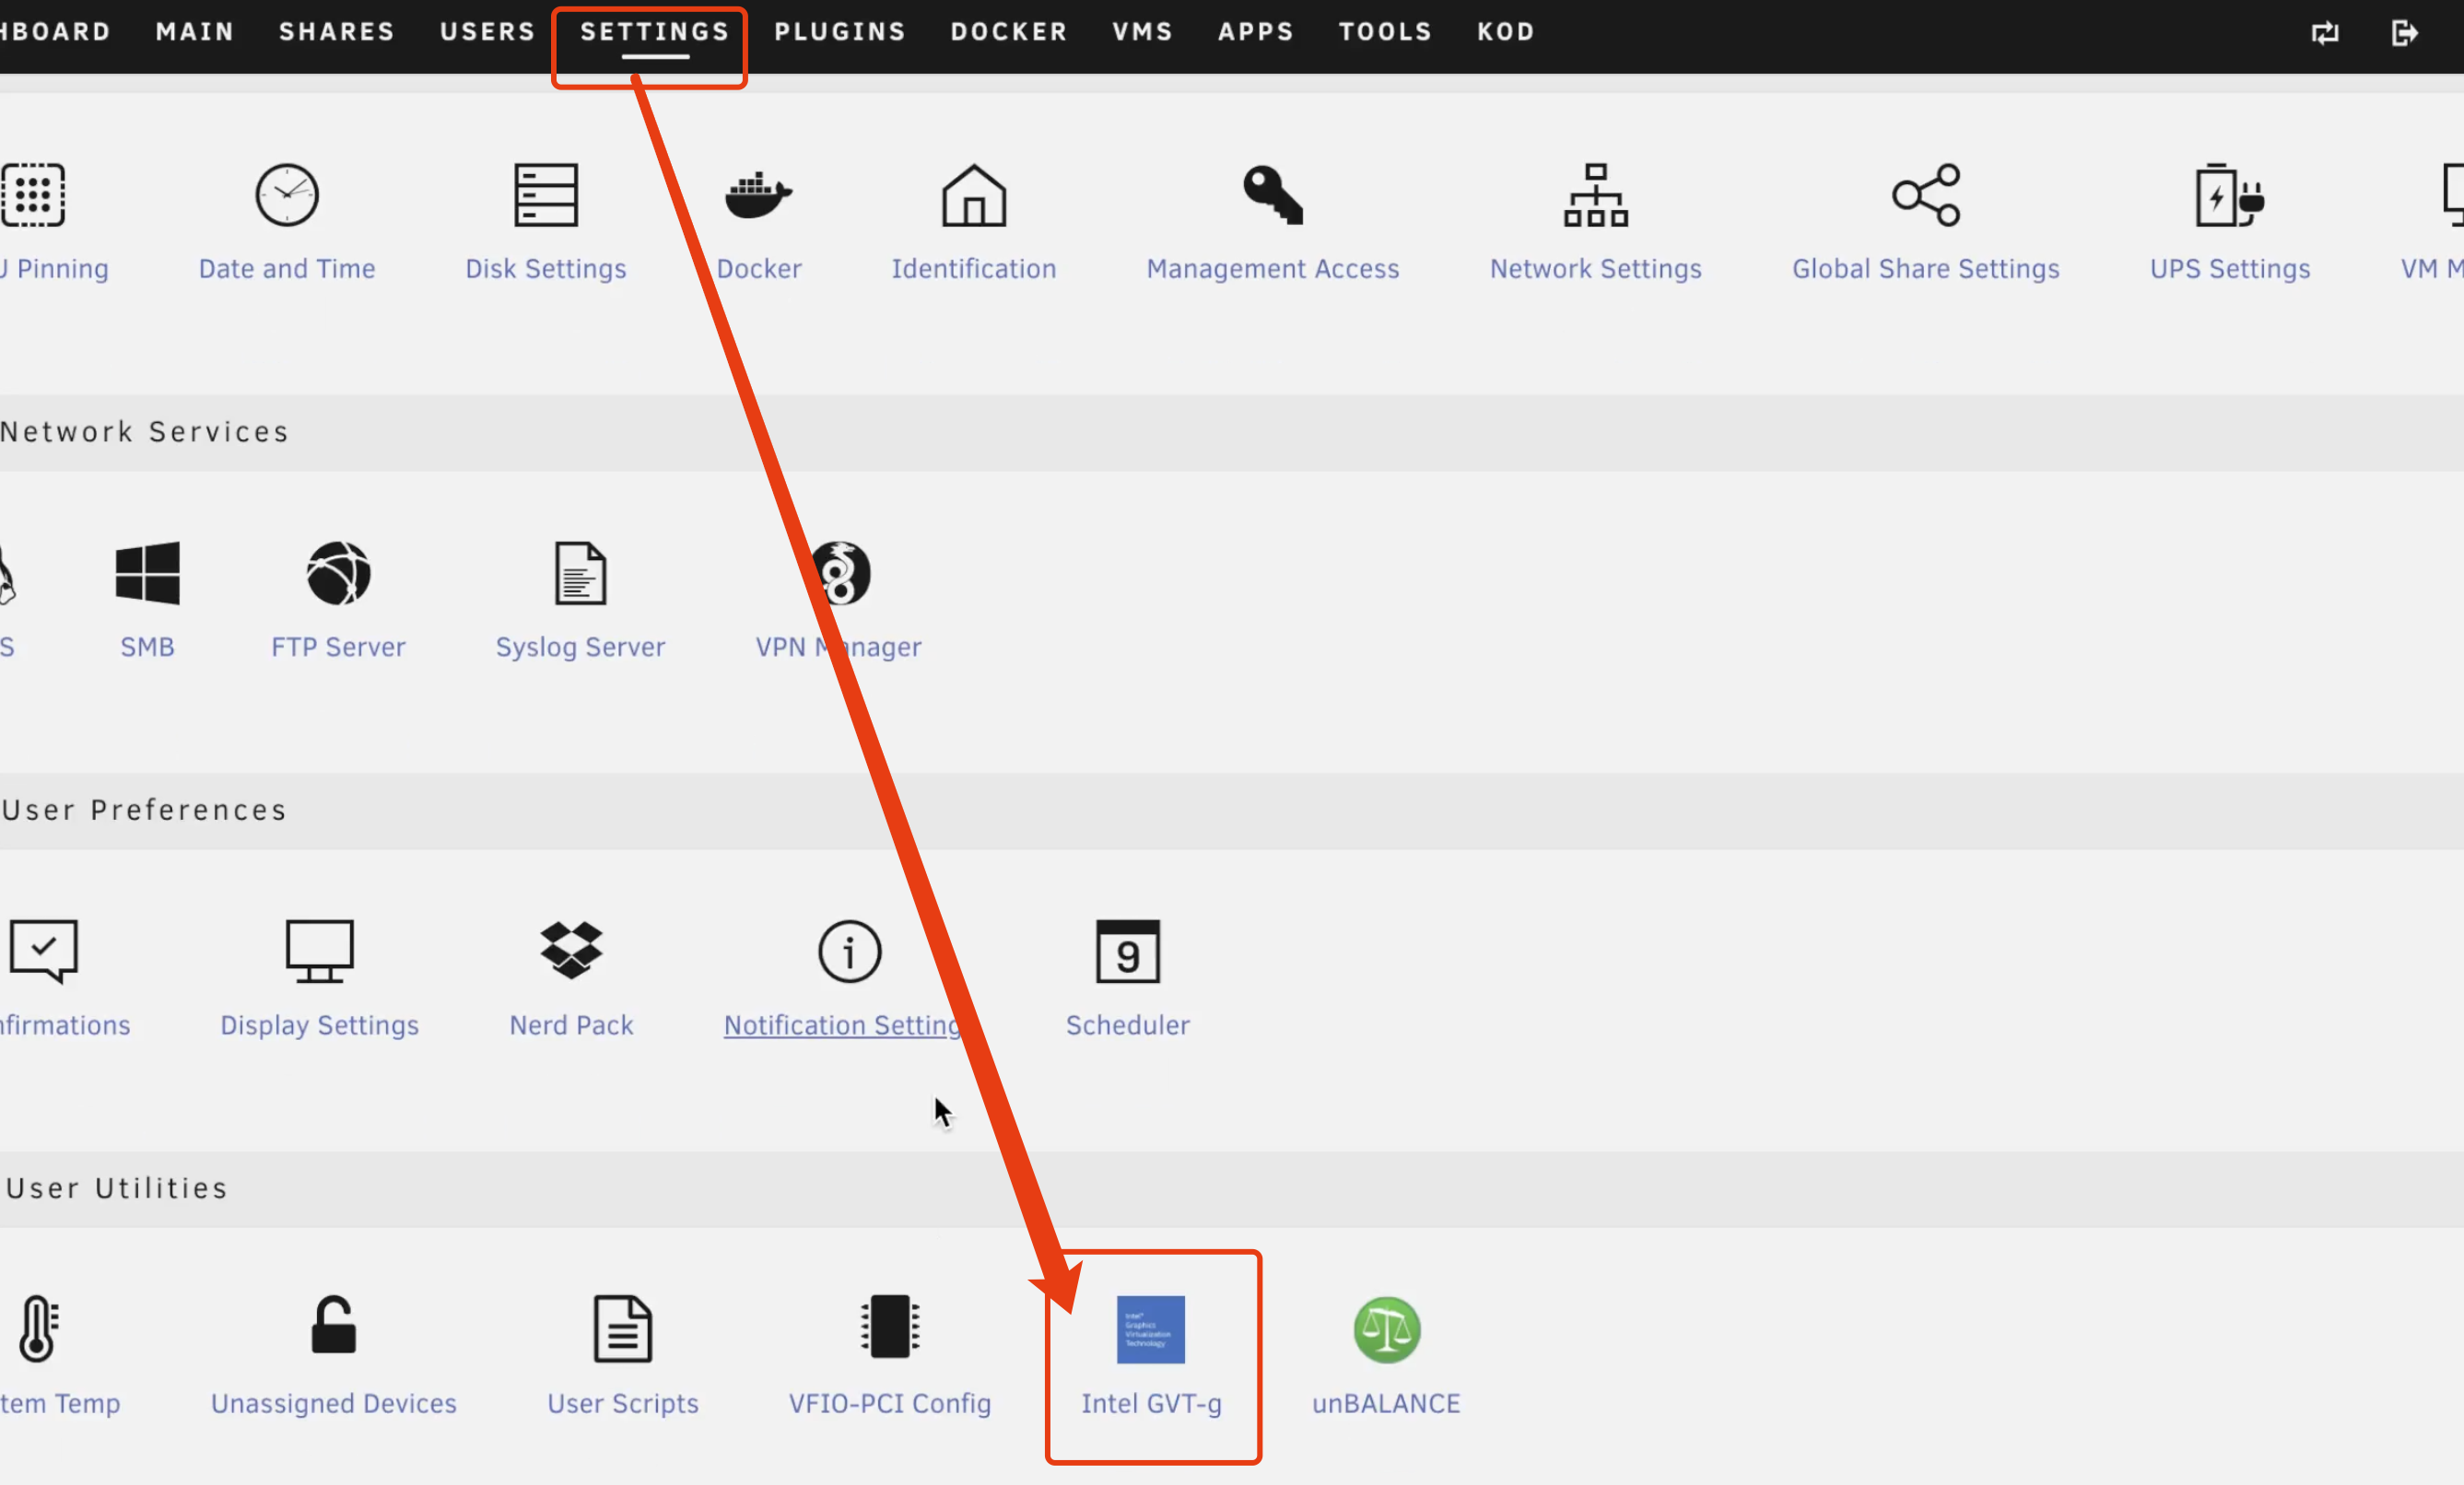Click the SMB Windows logo icon

[x=147, y=573]
